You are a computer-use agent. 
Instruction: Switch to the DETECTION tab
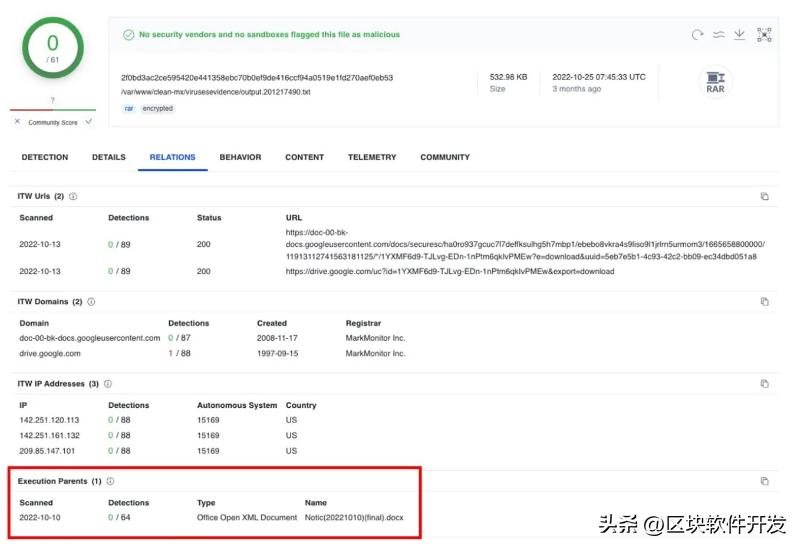point(44,157)
